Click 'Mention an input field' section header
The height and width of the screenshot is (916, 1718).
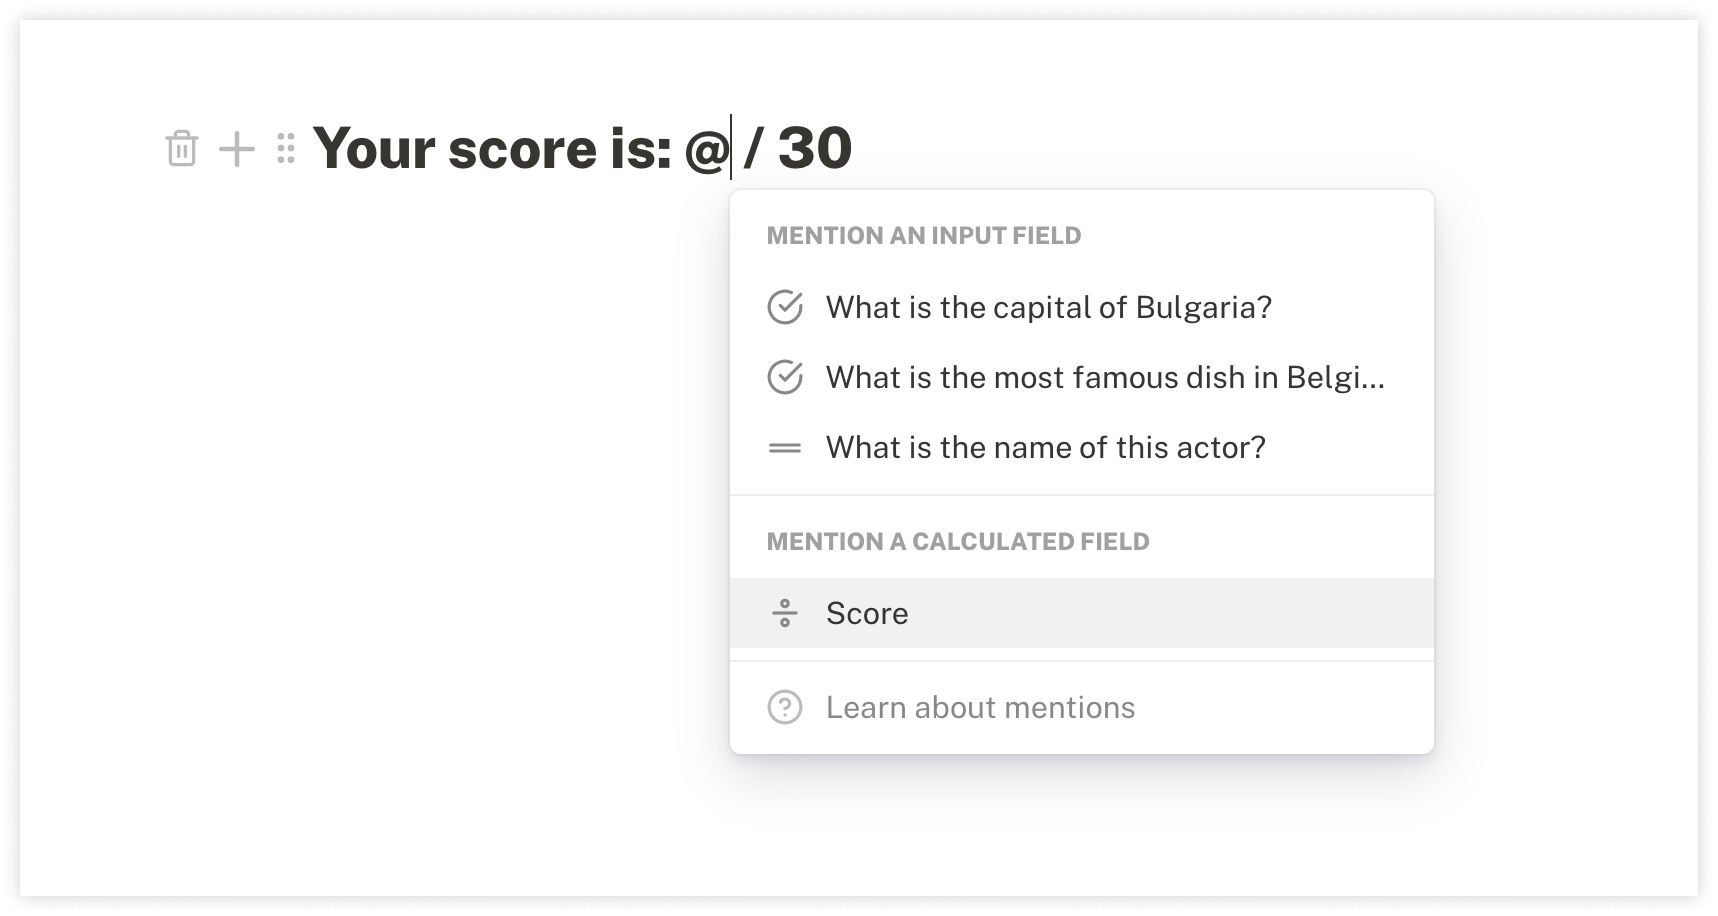[x=924, y=236]
